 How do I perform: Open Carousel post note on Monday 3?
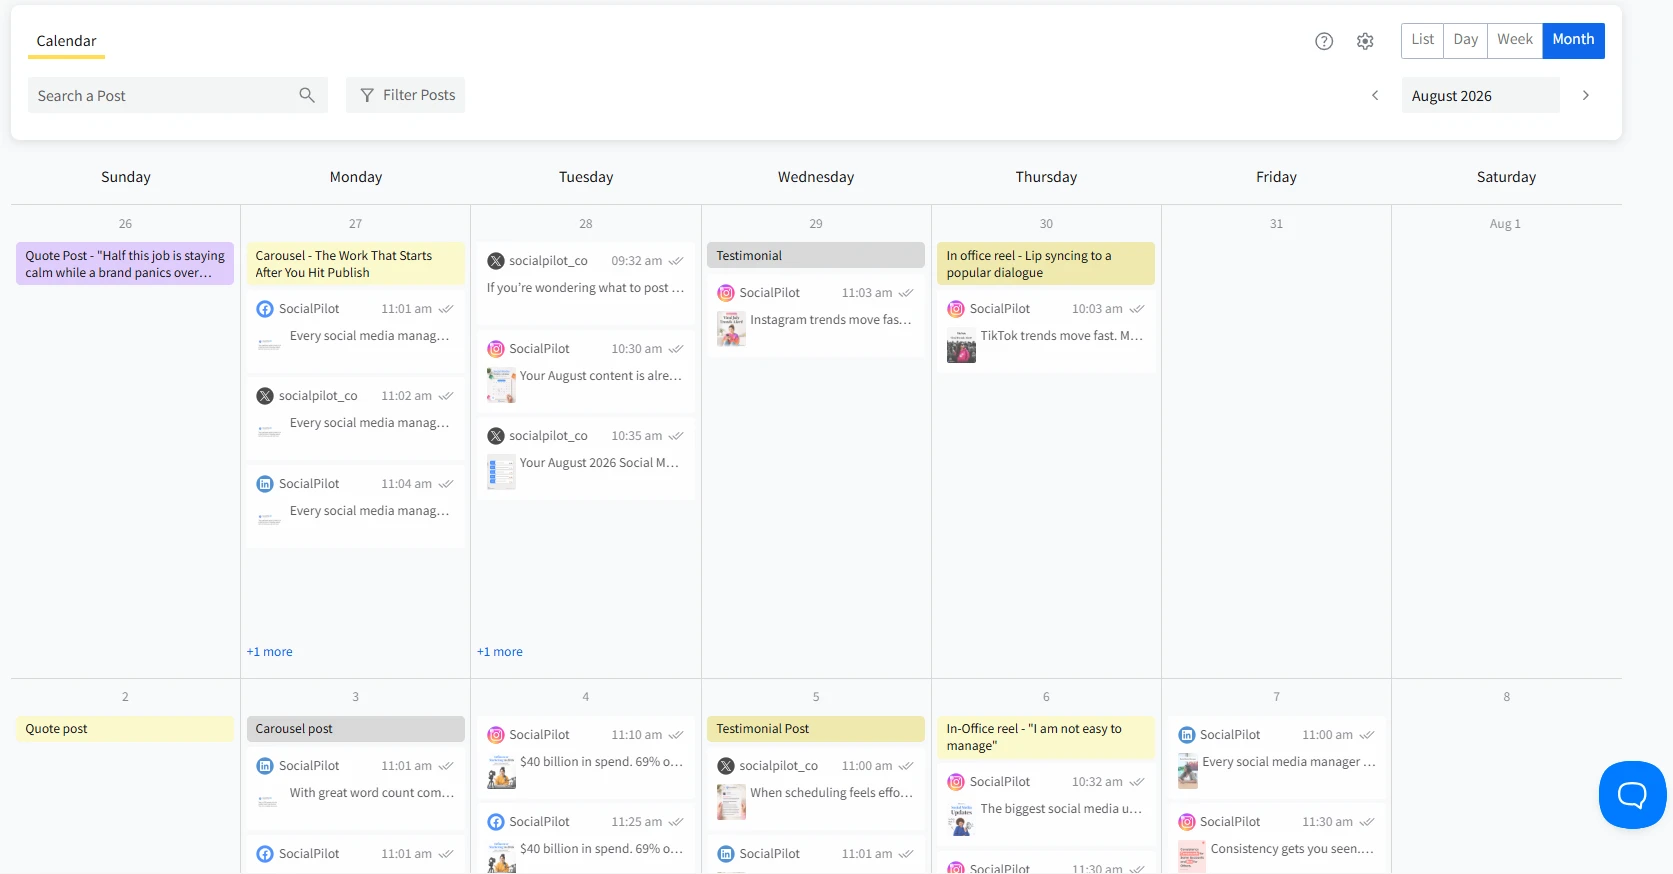[x=355, y=729]
